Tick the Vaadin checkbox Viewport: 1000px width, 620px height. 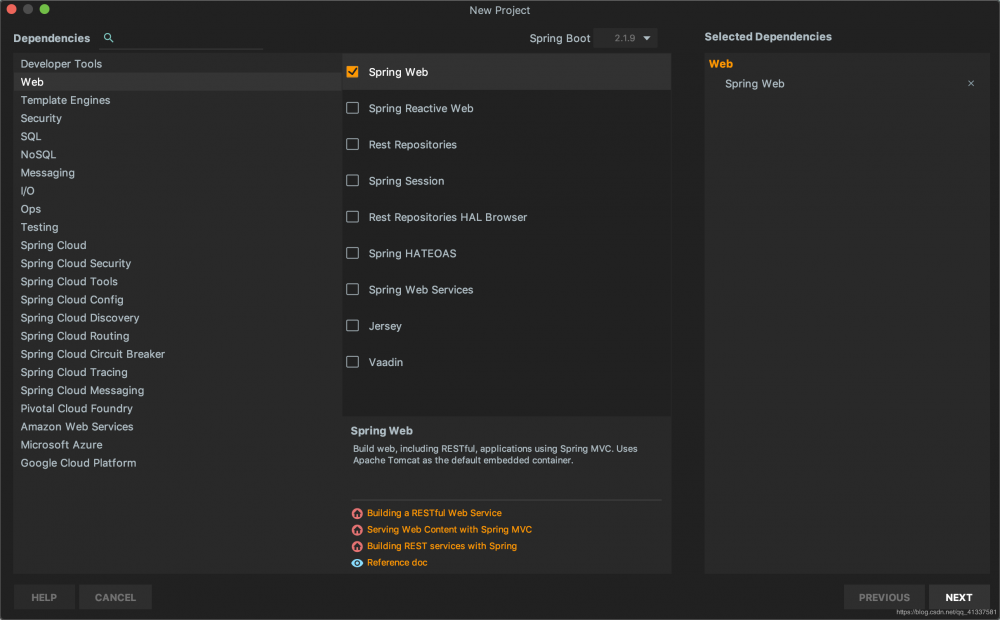[x=353, y=362]
